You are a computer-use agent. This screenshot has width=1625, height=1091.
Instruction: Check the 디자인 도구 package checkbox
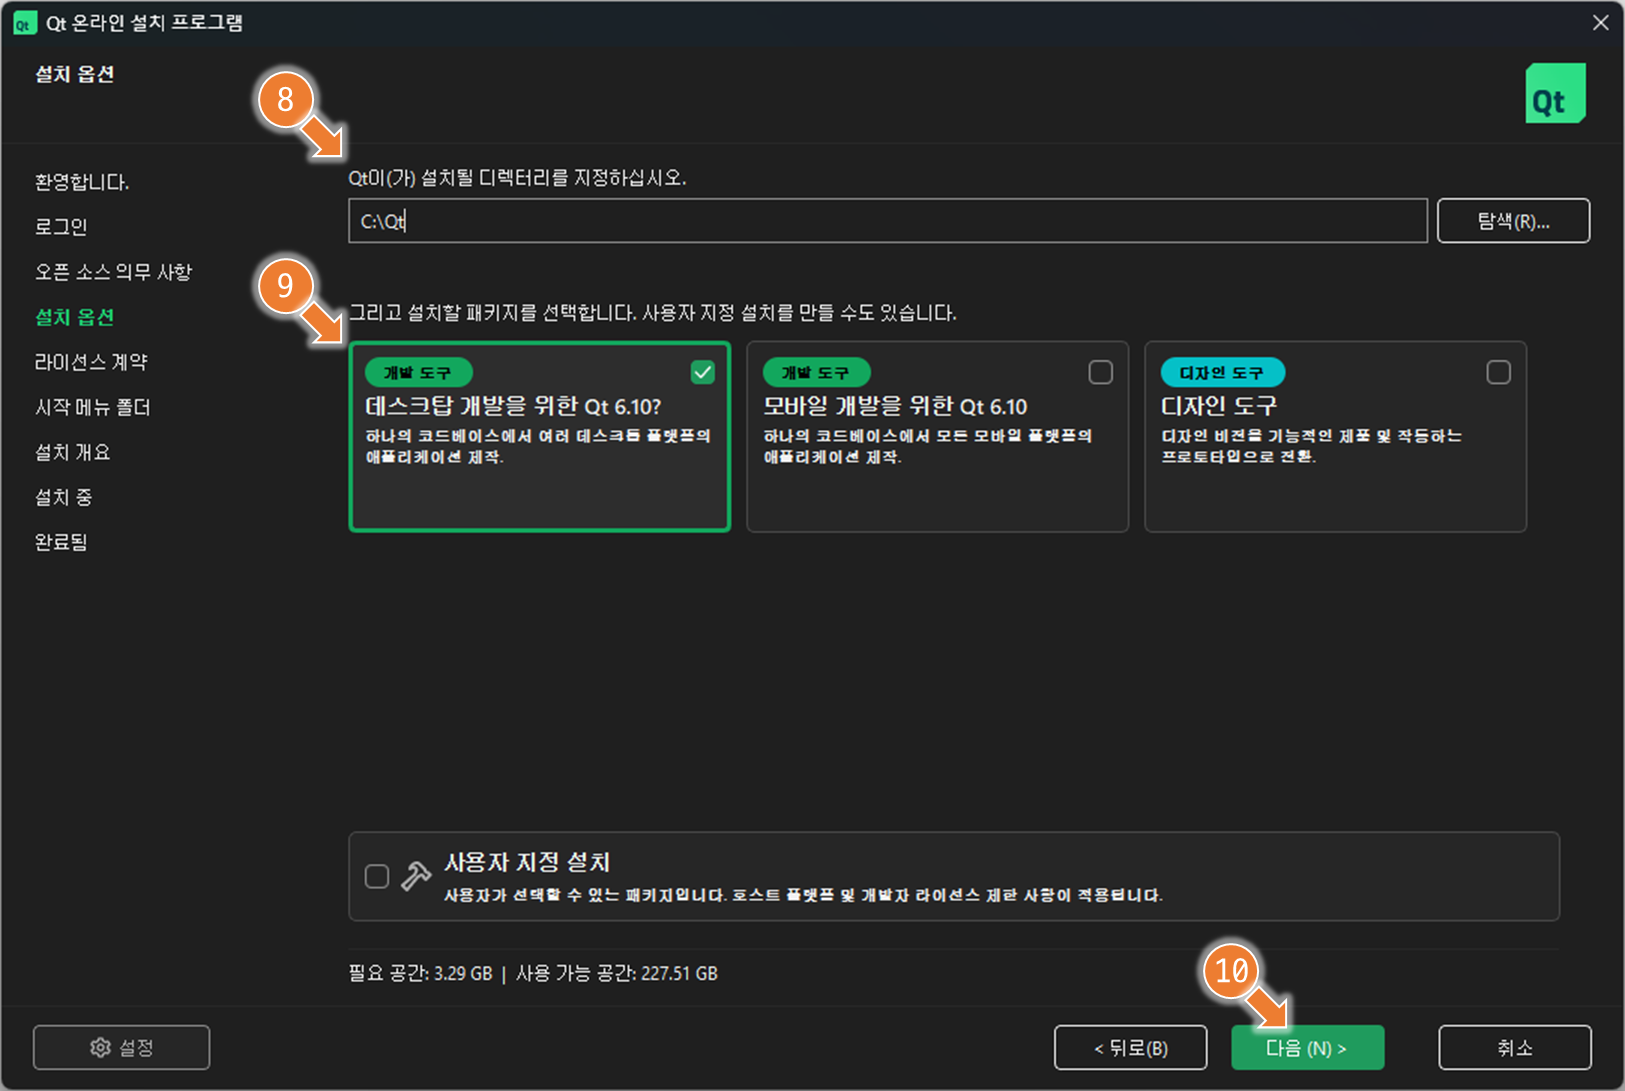(x=1498, y=372)
